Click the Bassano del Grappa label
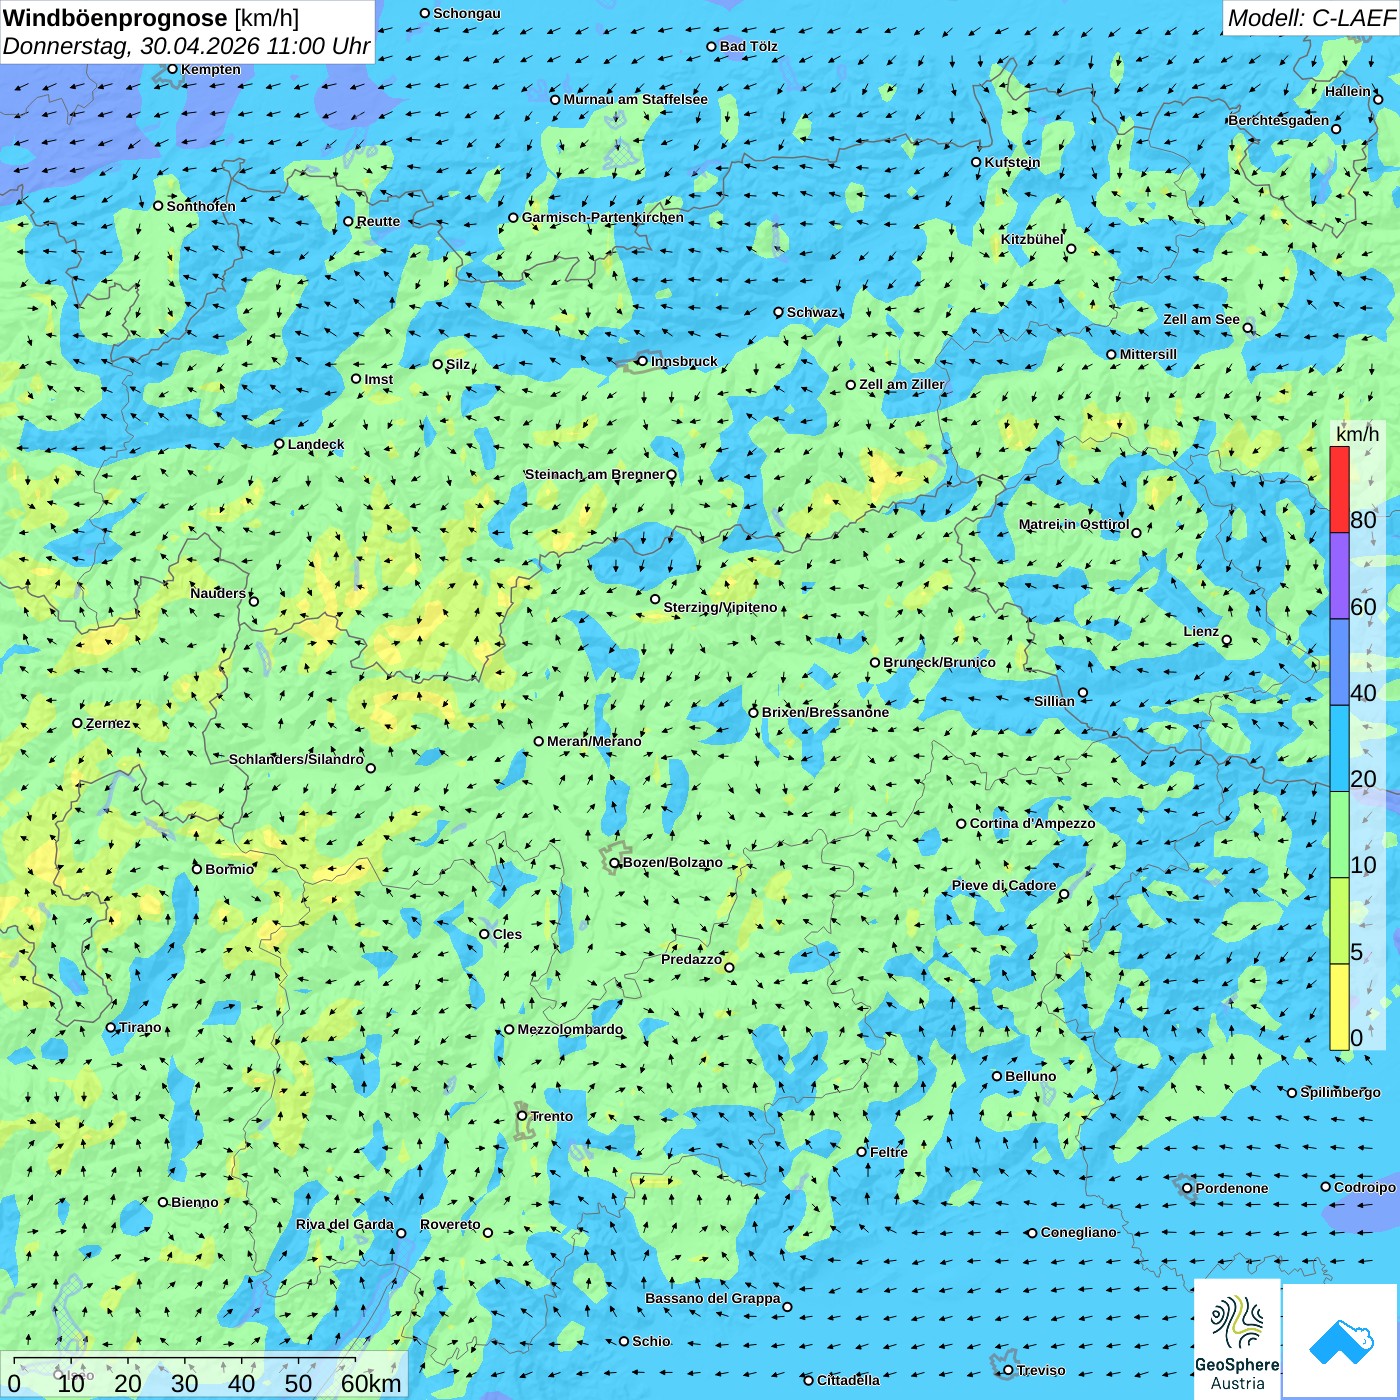The width and height of the screenshot is (1400, 1400). [712, 1298]
